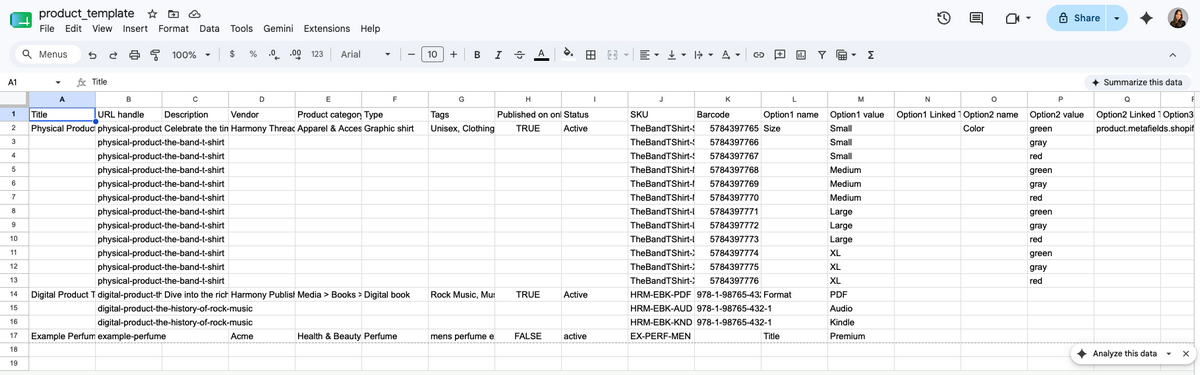
Task: Click the move to folder icon
Action: click(173, 14)
